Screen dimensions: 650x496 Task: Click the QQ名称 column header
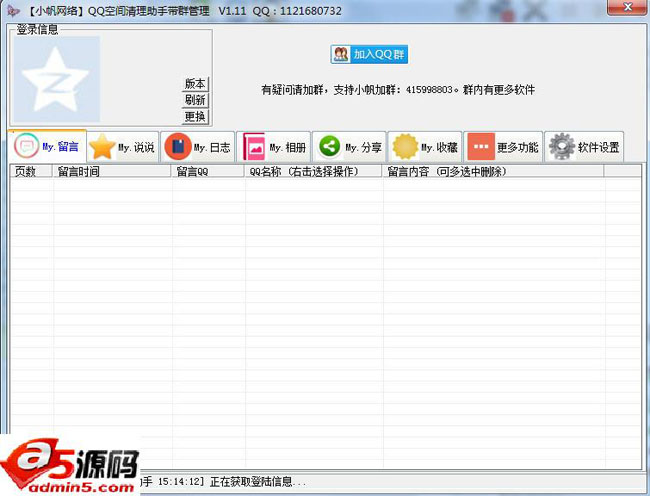(x=313, y=172)
